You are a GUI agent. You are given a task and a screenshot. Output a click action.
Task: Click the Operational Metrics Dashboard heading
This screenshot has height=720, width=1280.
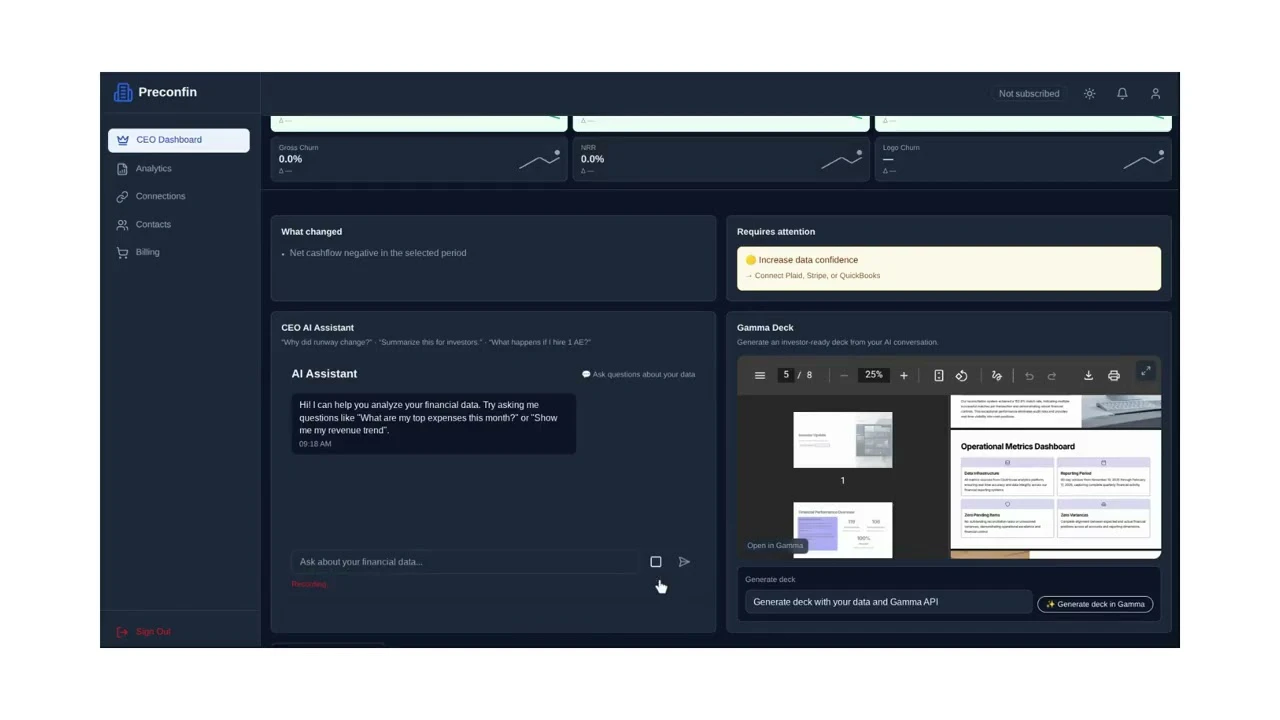coord(1018,446)
